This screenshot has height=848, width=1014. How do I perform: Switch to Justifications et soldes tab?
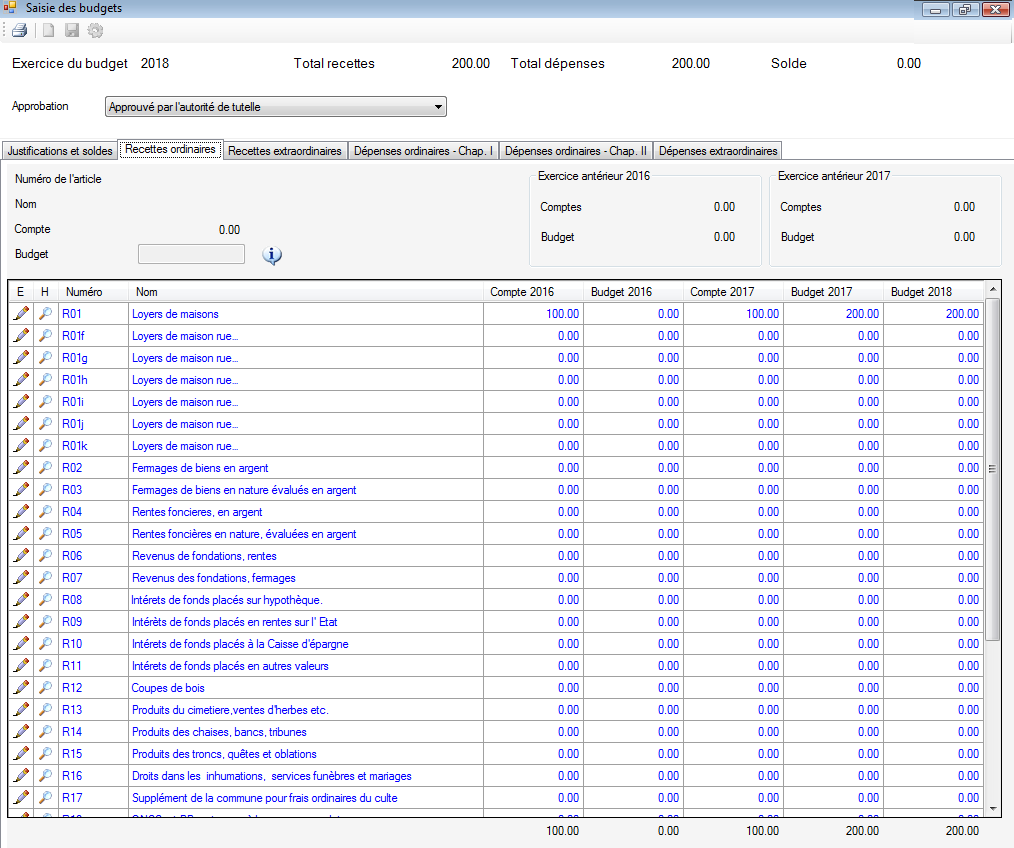pyautogui.click(x=60, y=151)
